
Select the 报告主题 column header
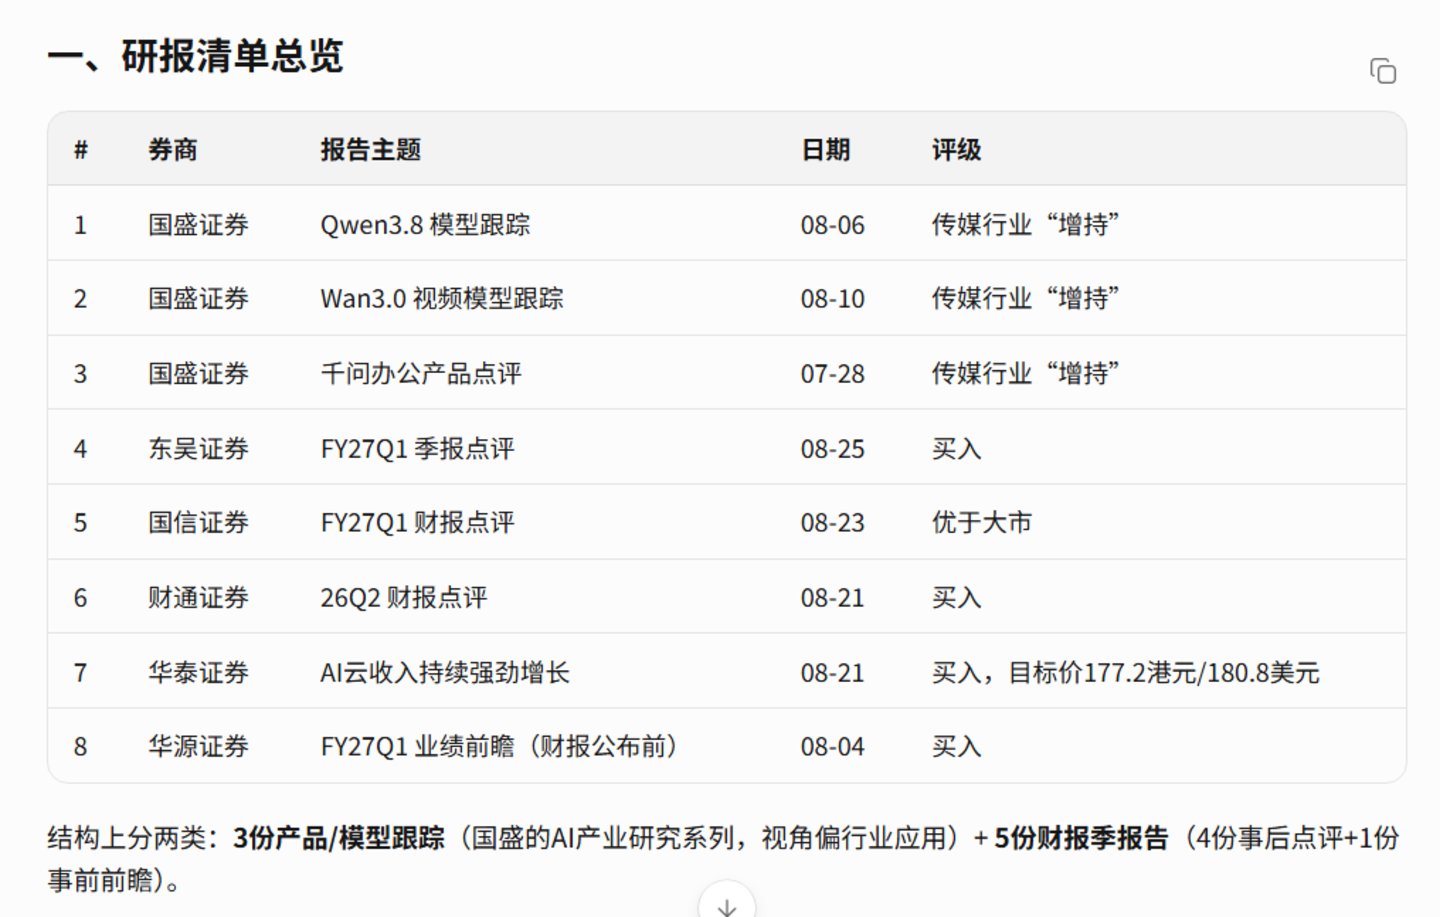click(370, 150)
